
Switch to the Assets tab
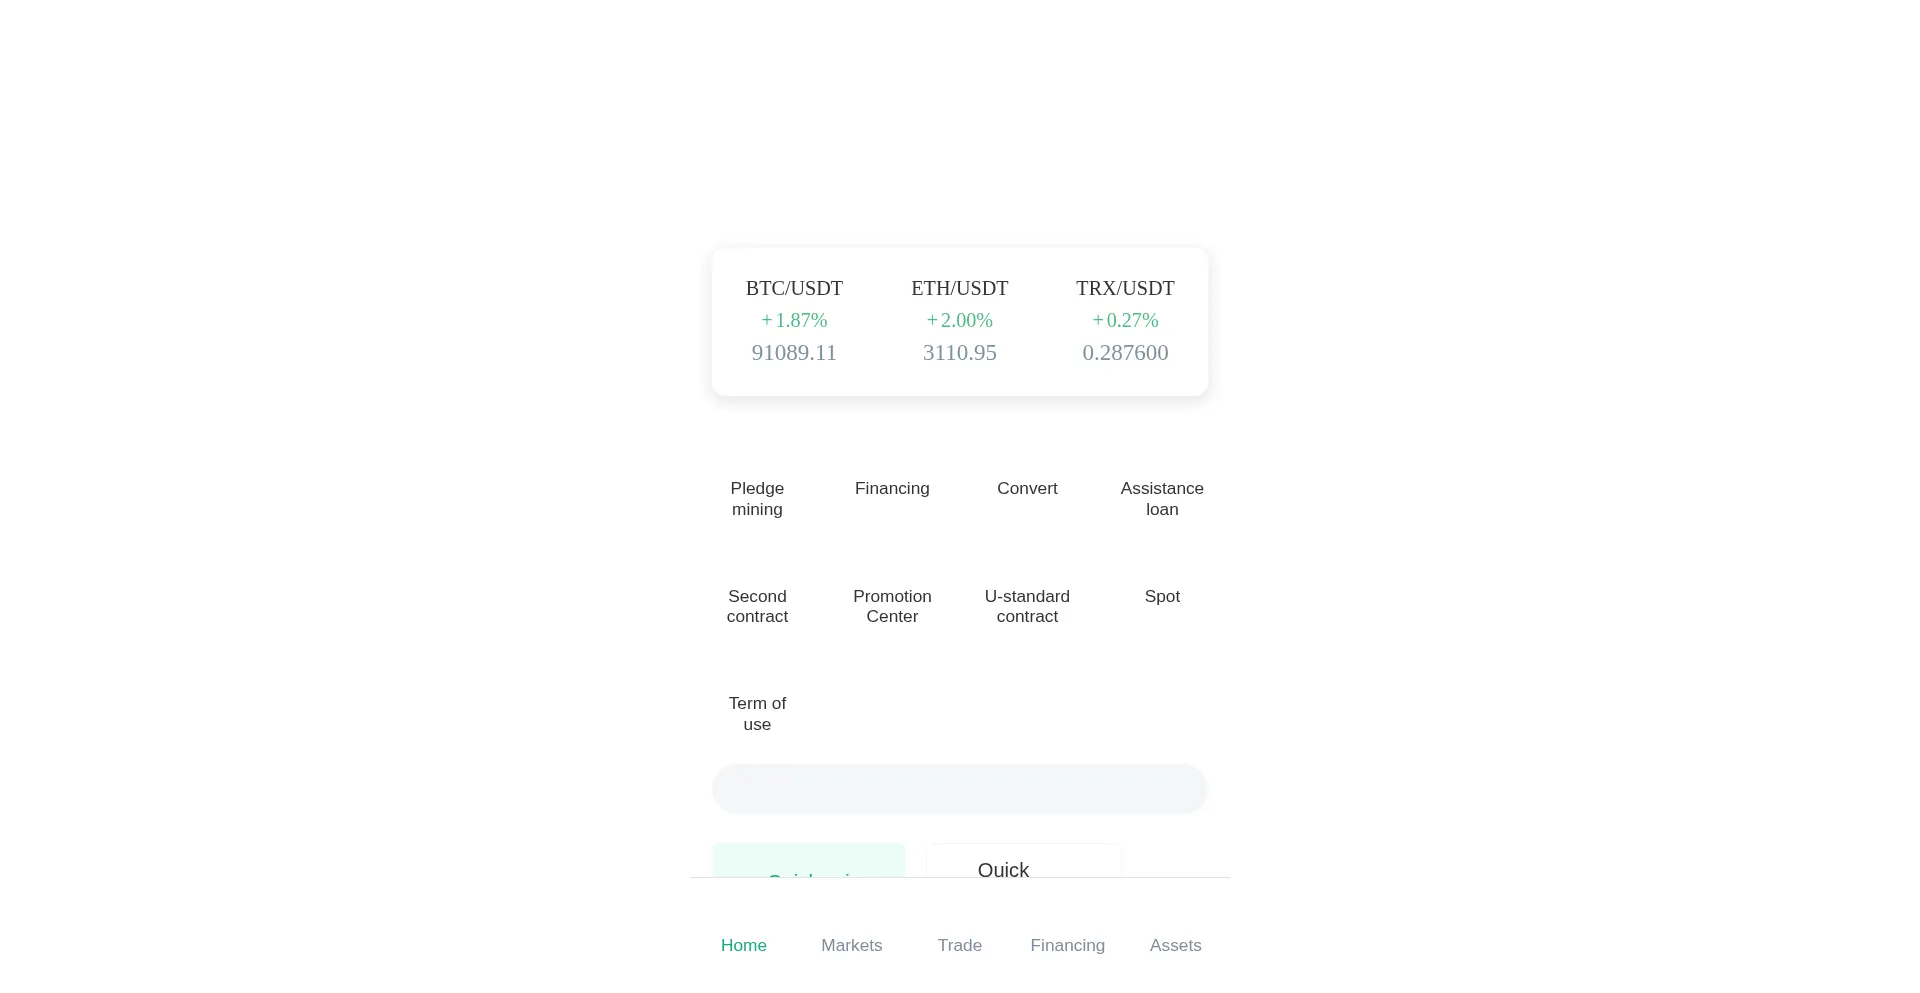click(x=1175, y=946)
